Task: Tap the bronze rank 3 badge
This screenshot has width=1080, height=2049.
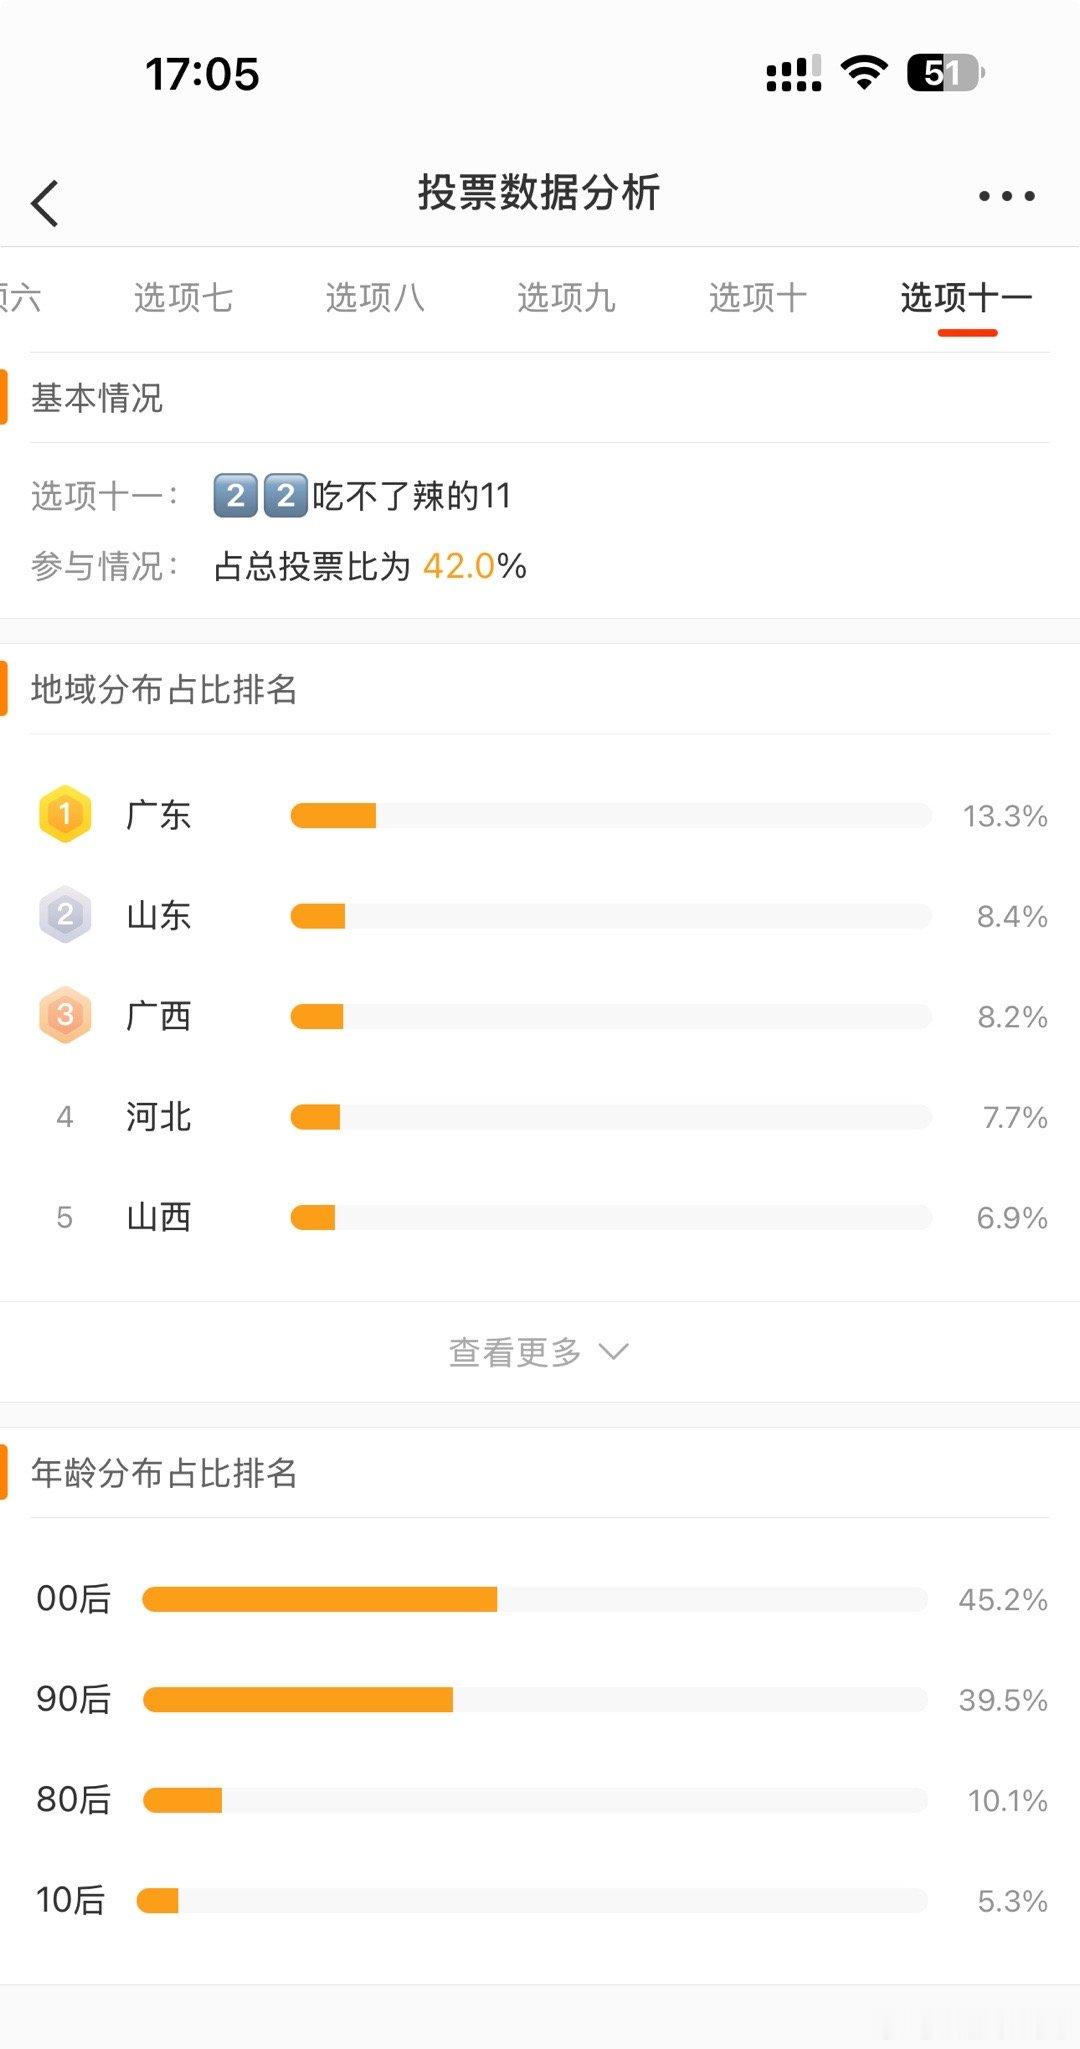Action: click(x=65, y=1015)
